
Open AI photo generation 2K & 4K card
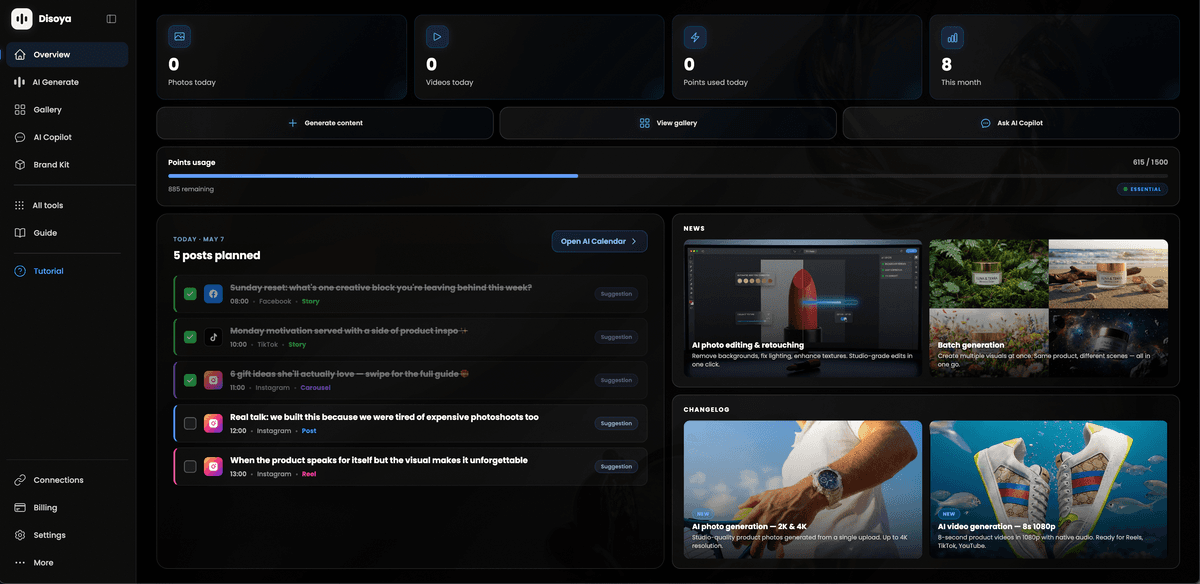click(803, 489)
